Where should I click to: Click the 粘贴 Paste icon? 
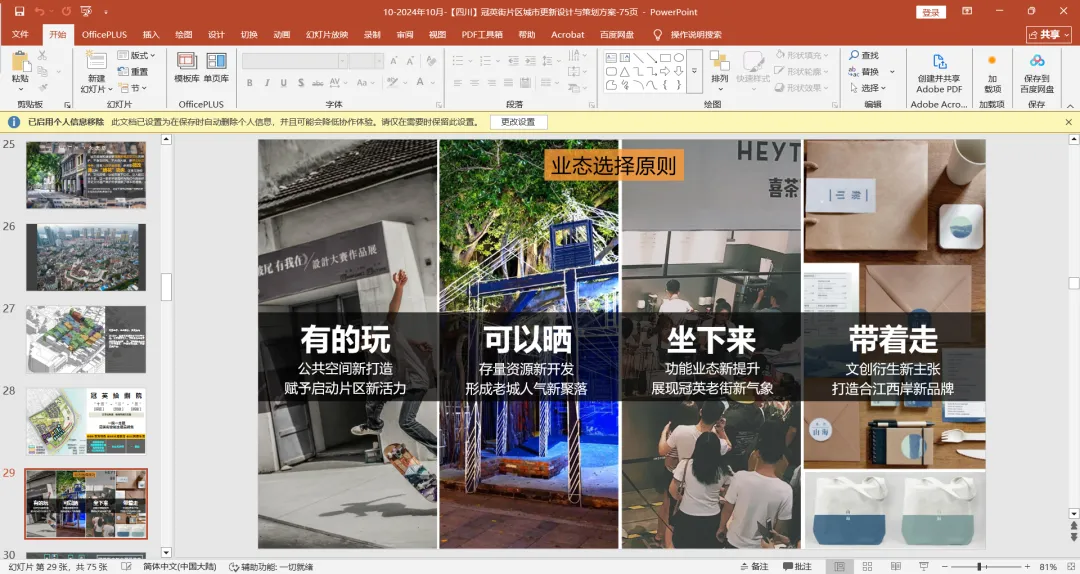pyautogui.click(x=20, y=62)
